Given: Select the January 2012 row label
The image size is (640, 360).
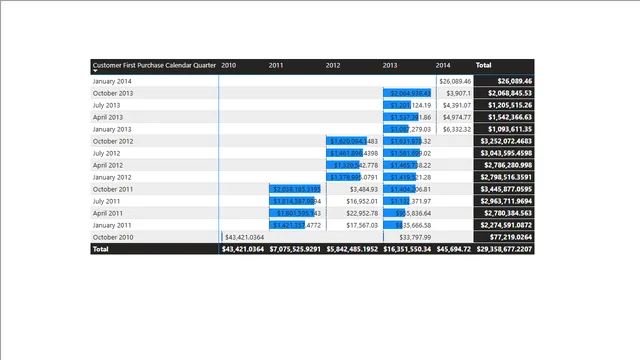Looking at the screenshot, I should point(112,177).
